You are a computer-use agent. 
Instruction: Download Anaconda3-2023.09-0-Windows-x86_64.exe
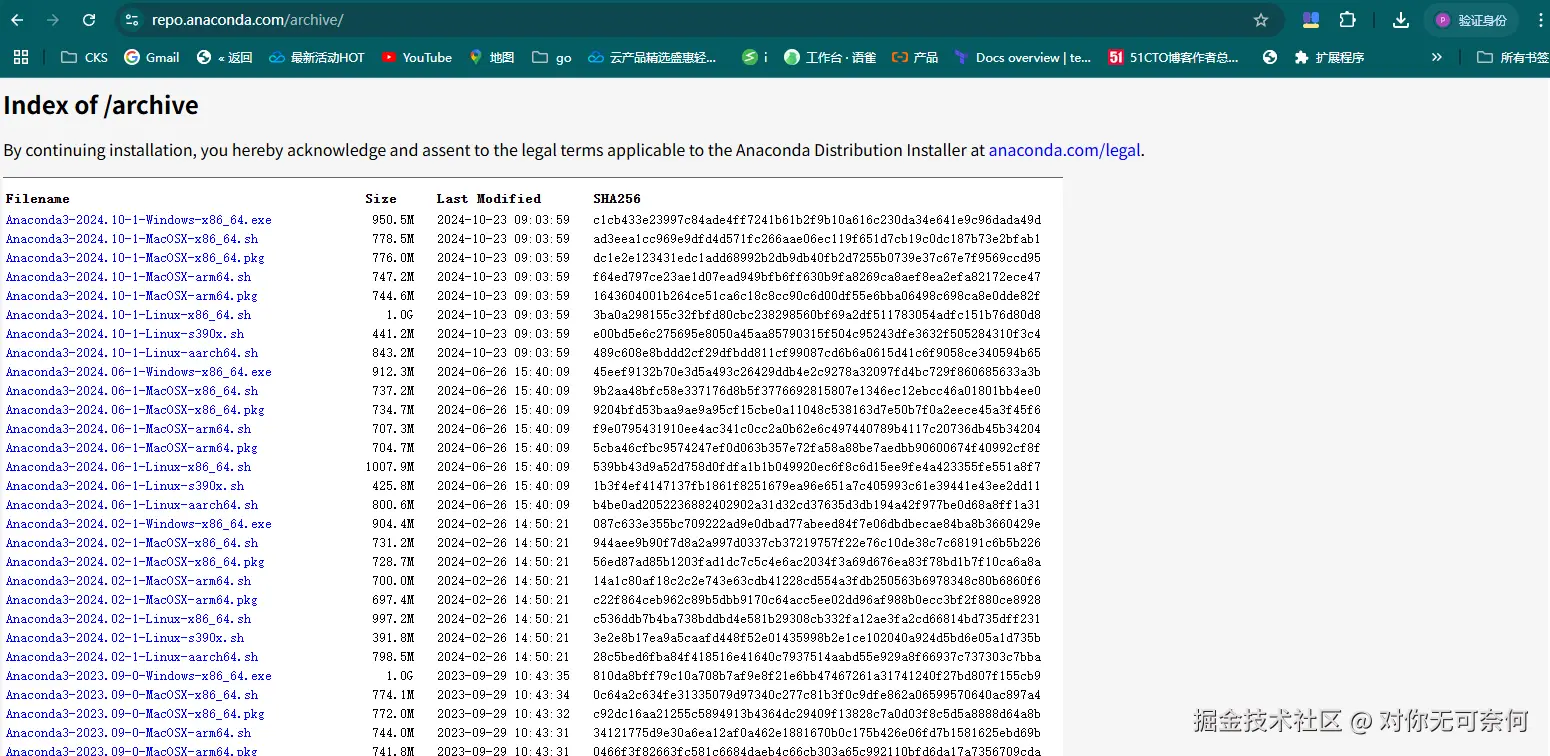[139, 676]
